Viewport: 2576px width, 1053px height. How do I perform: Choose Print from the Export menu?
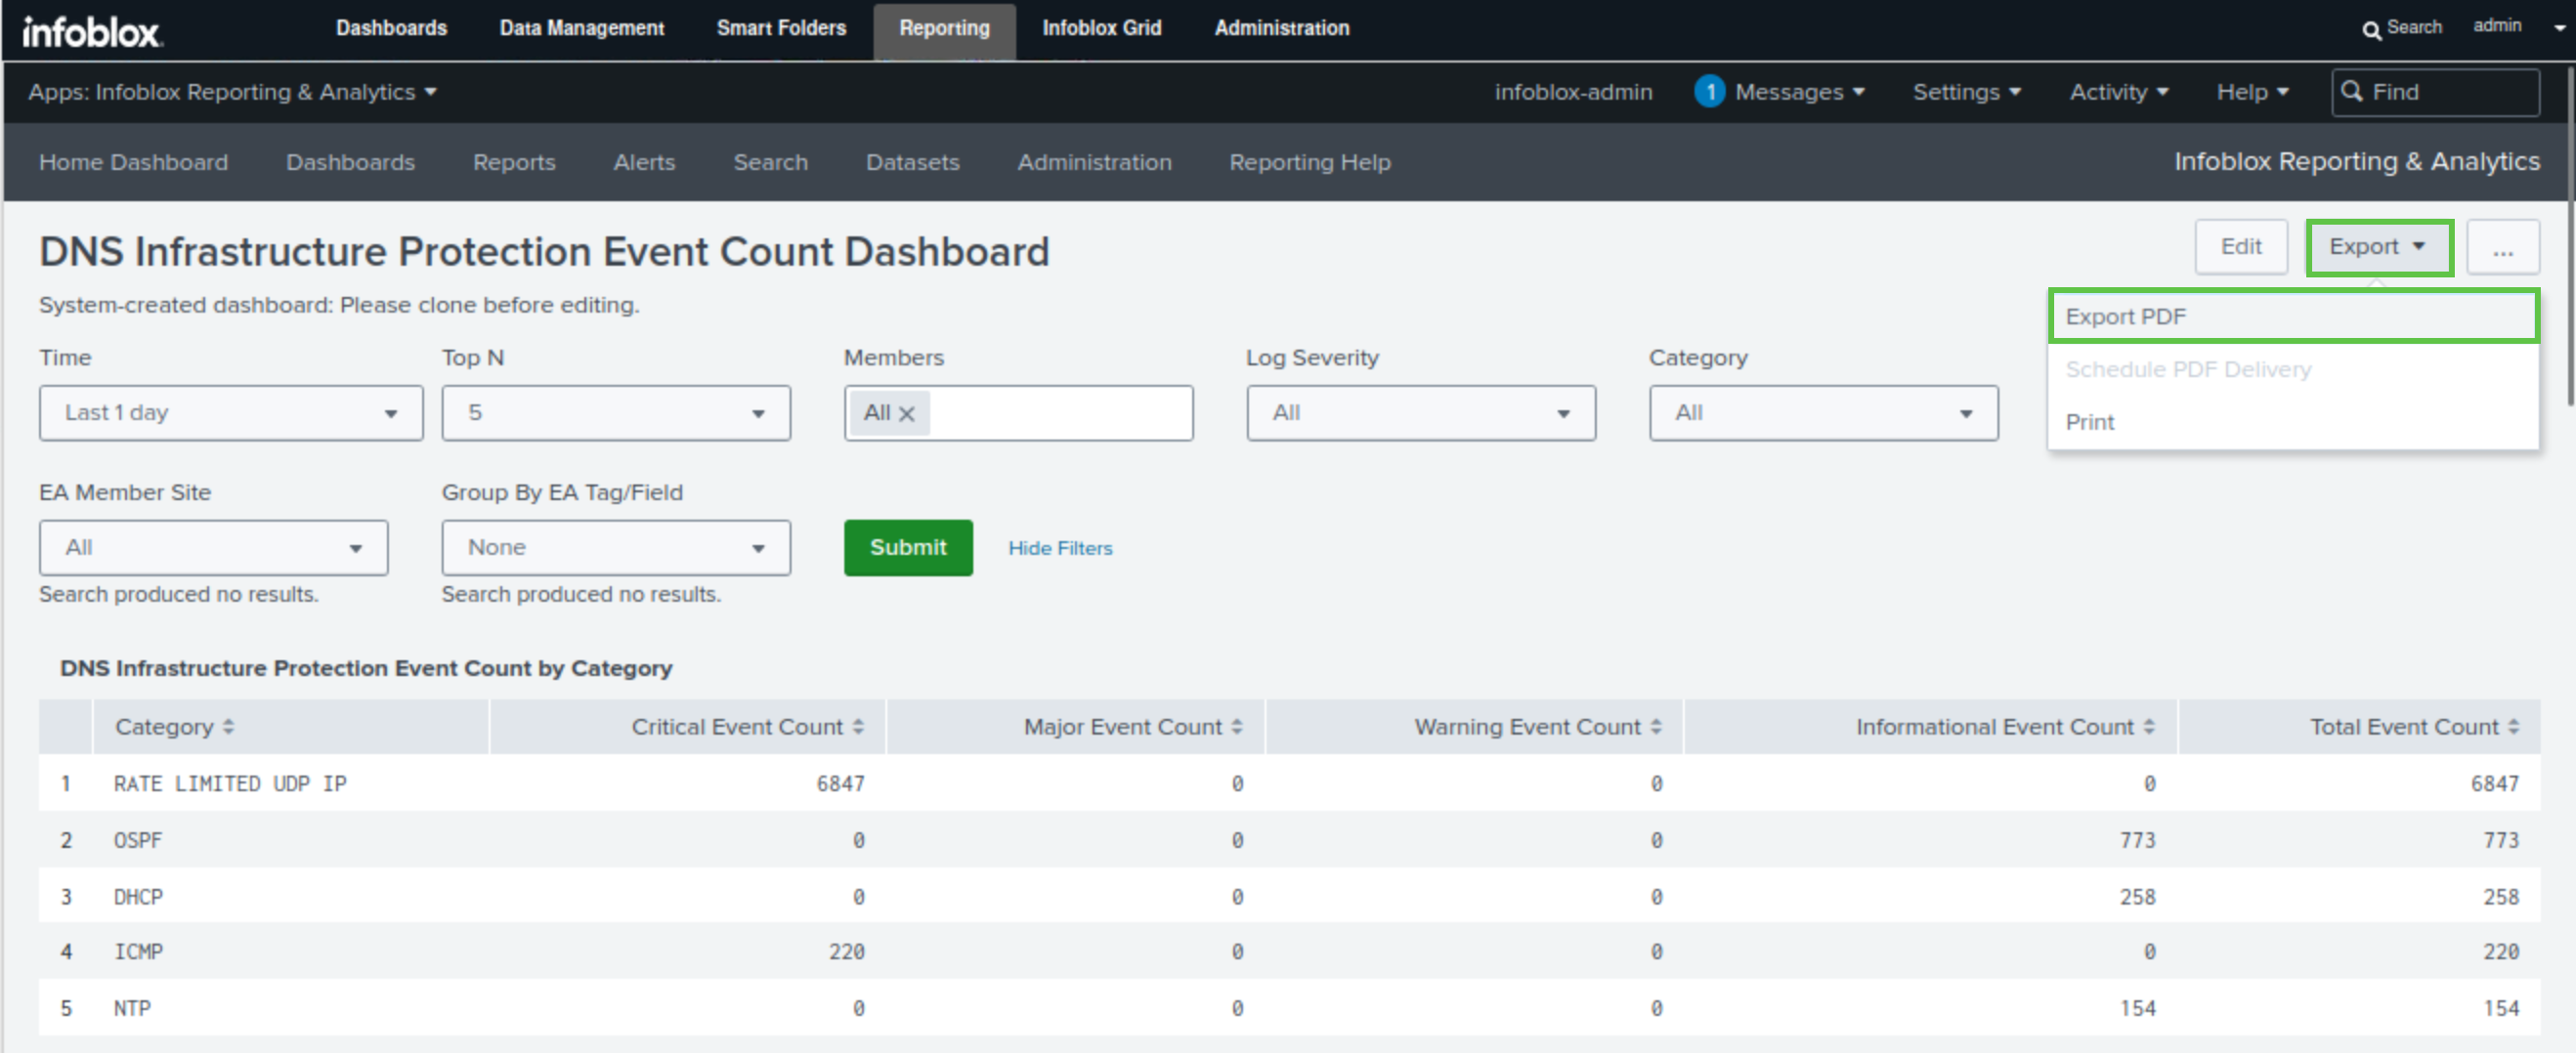(2293, 422)
